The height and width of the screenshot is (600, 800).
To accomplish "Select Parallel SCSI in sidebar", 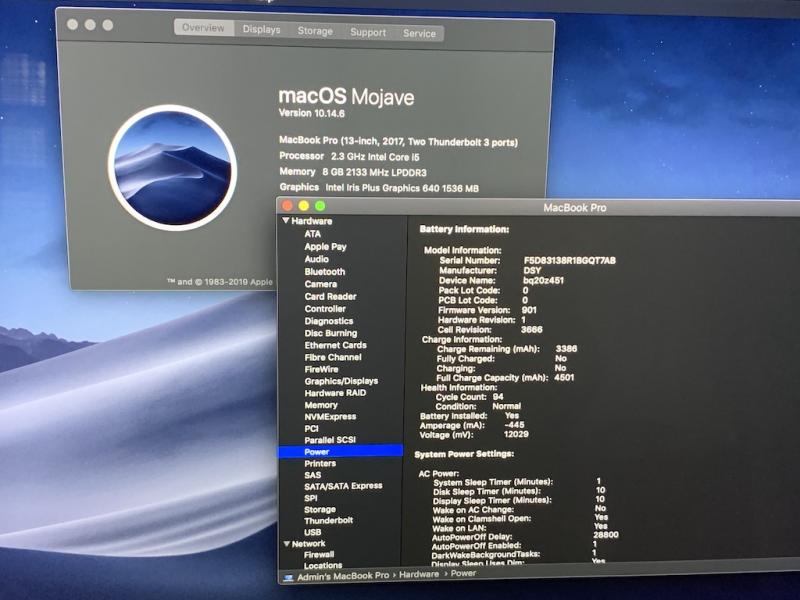I will [330, 440].
